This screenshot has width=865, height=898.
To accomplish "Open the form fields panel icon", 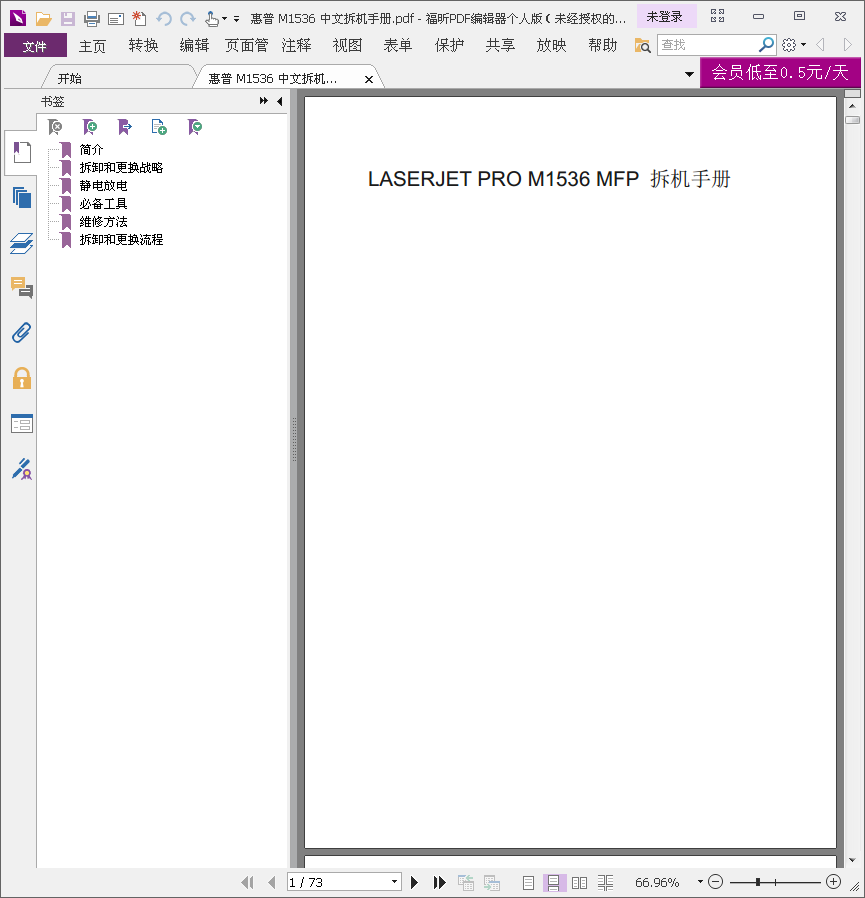I will pyautogui.click(x=22, y=424).
